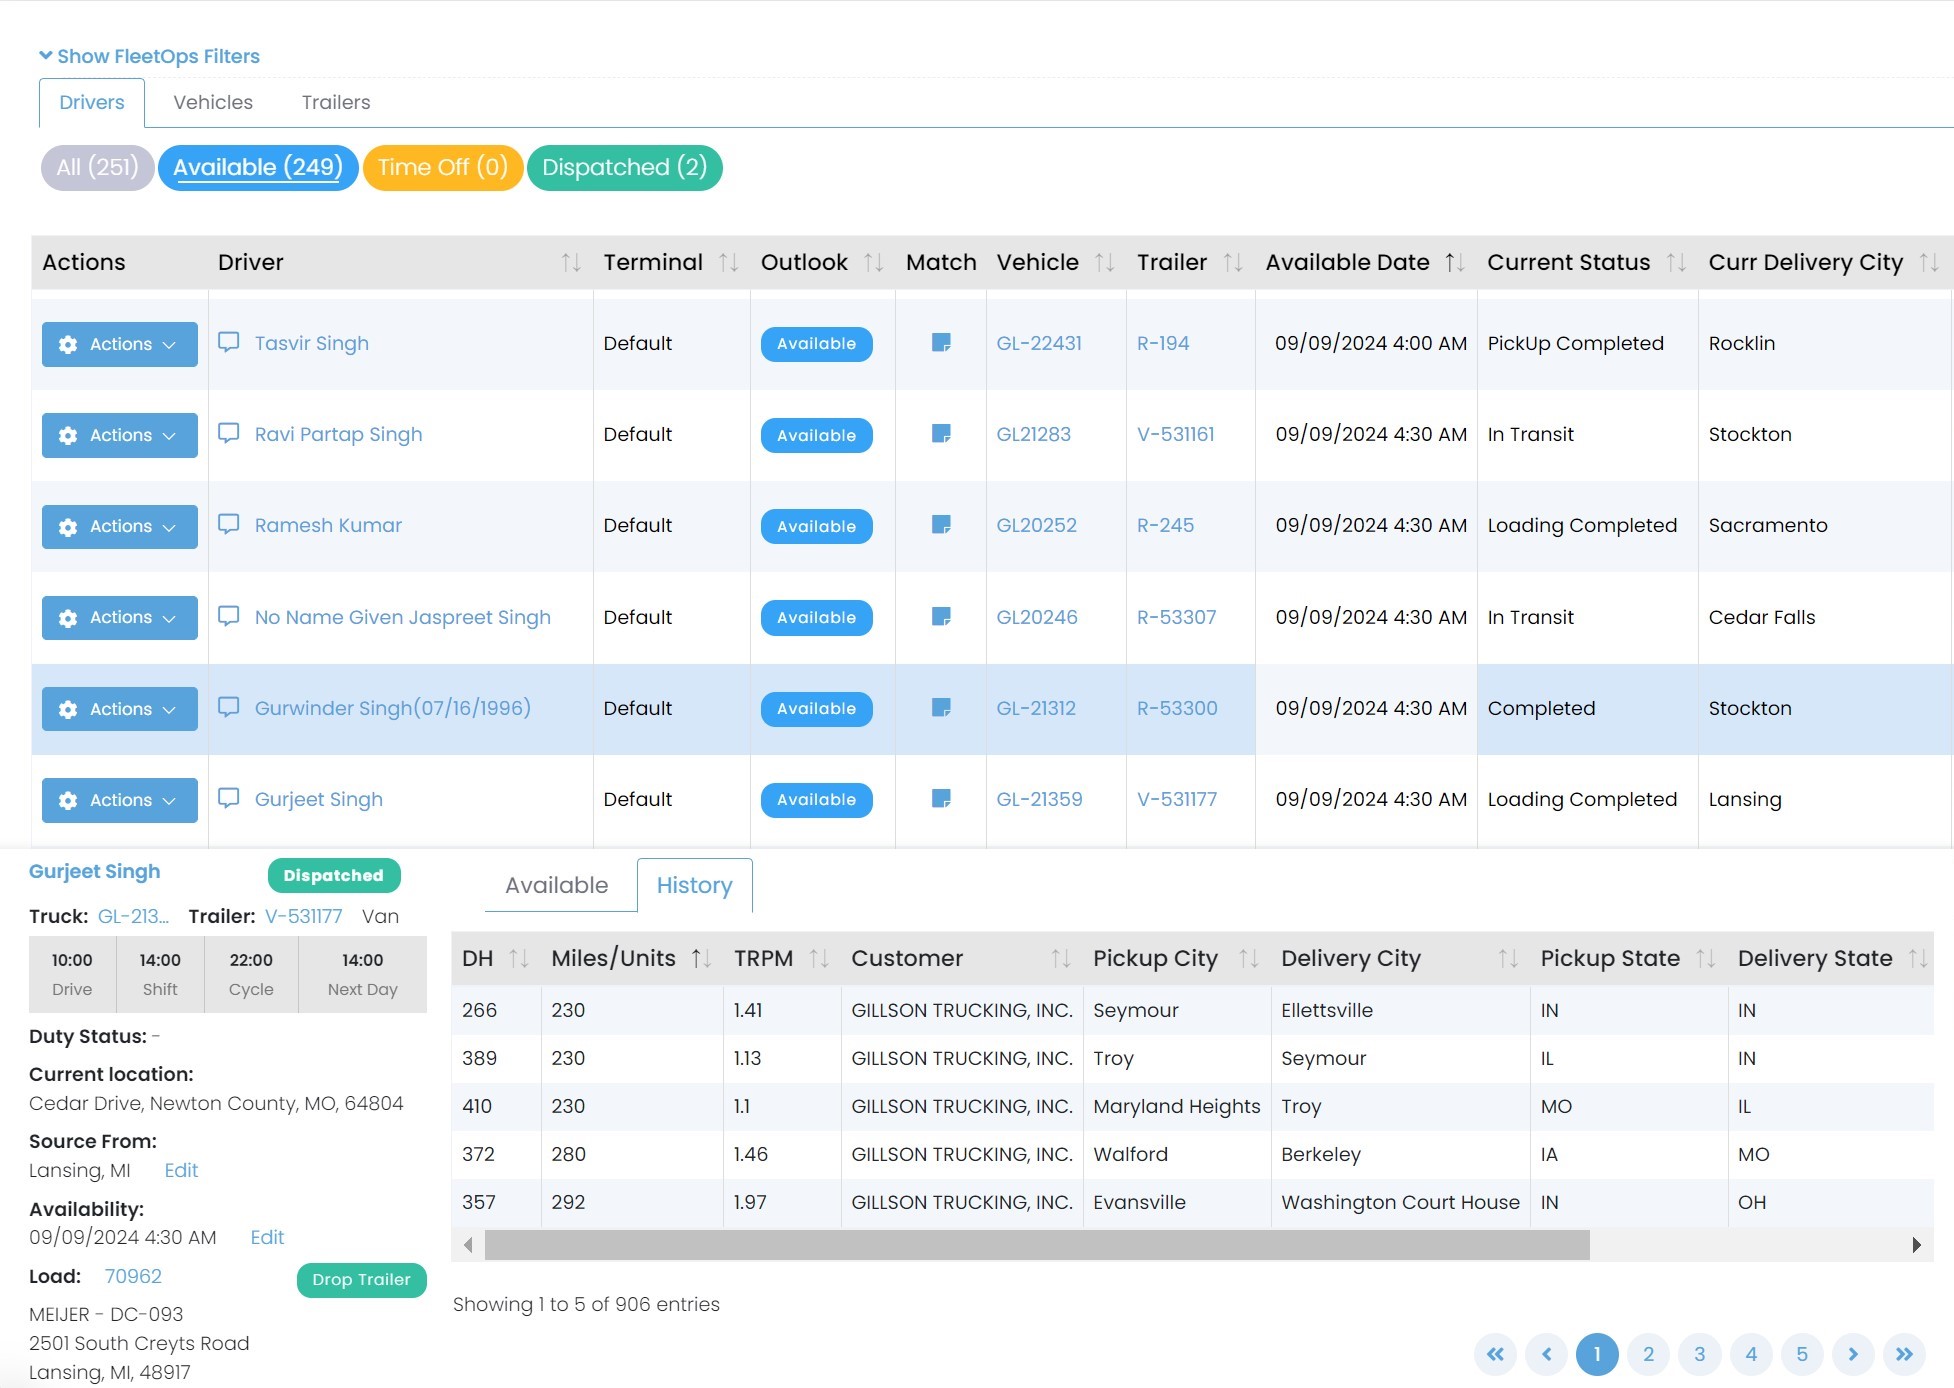Filter by Time Off (0) drivers
Viewport: 1954px width, 1388px height.
point(443,167)
